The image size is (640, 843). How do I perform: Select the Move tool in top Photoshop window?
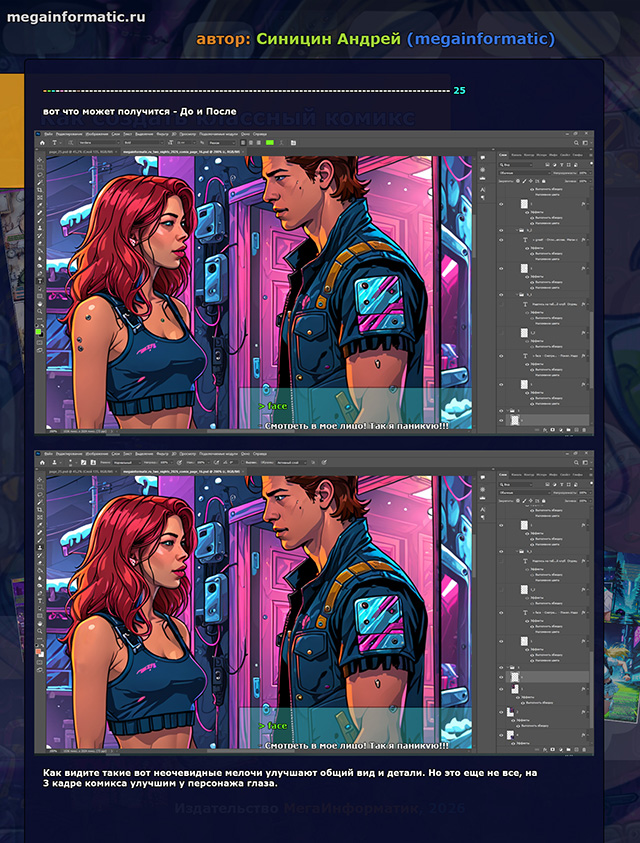pyautogui.click(x=40, y=160)
